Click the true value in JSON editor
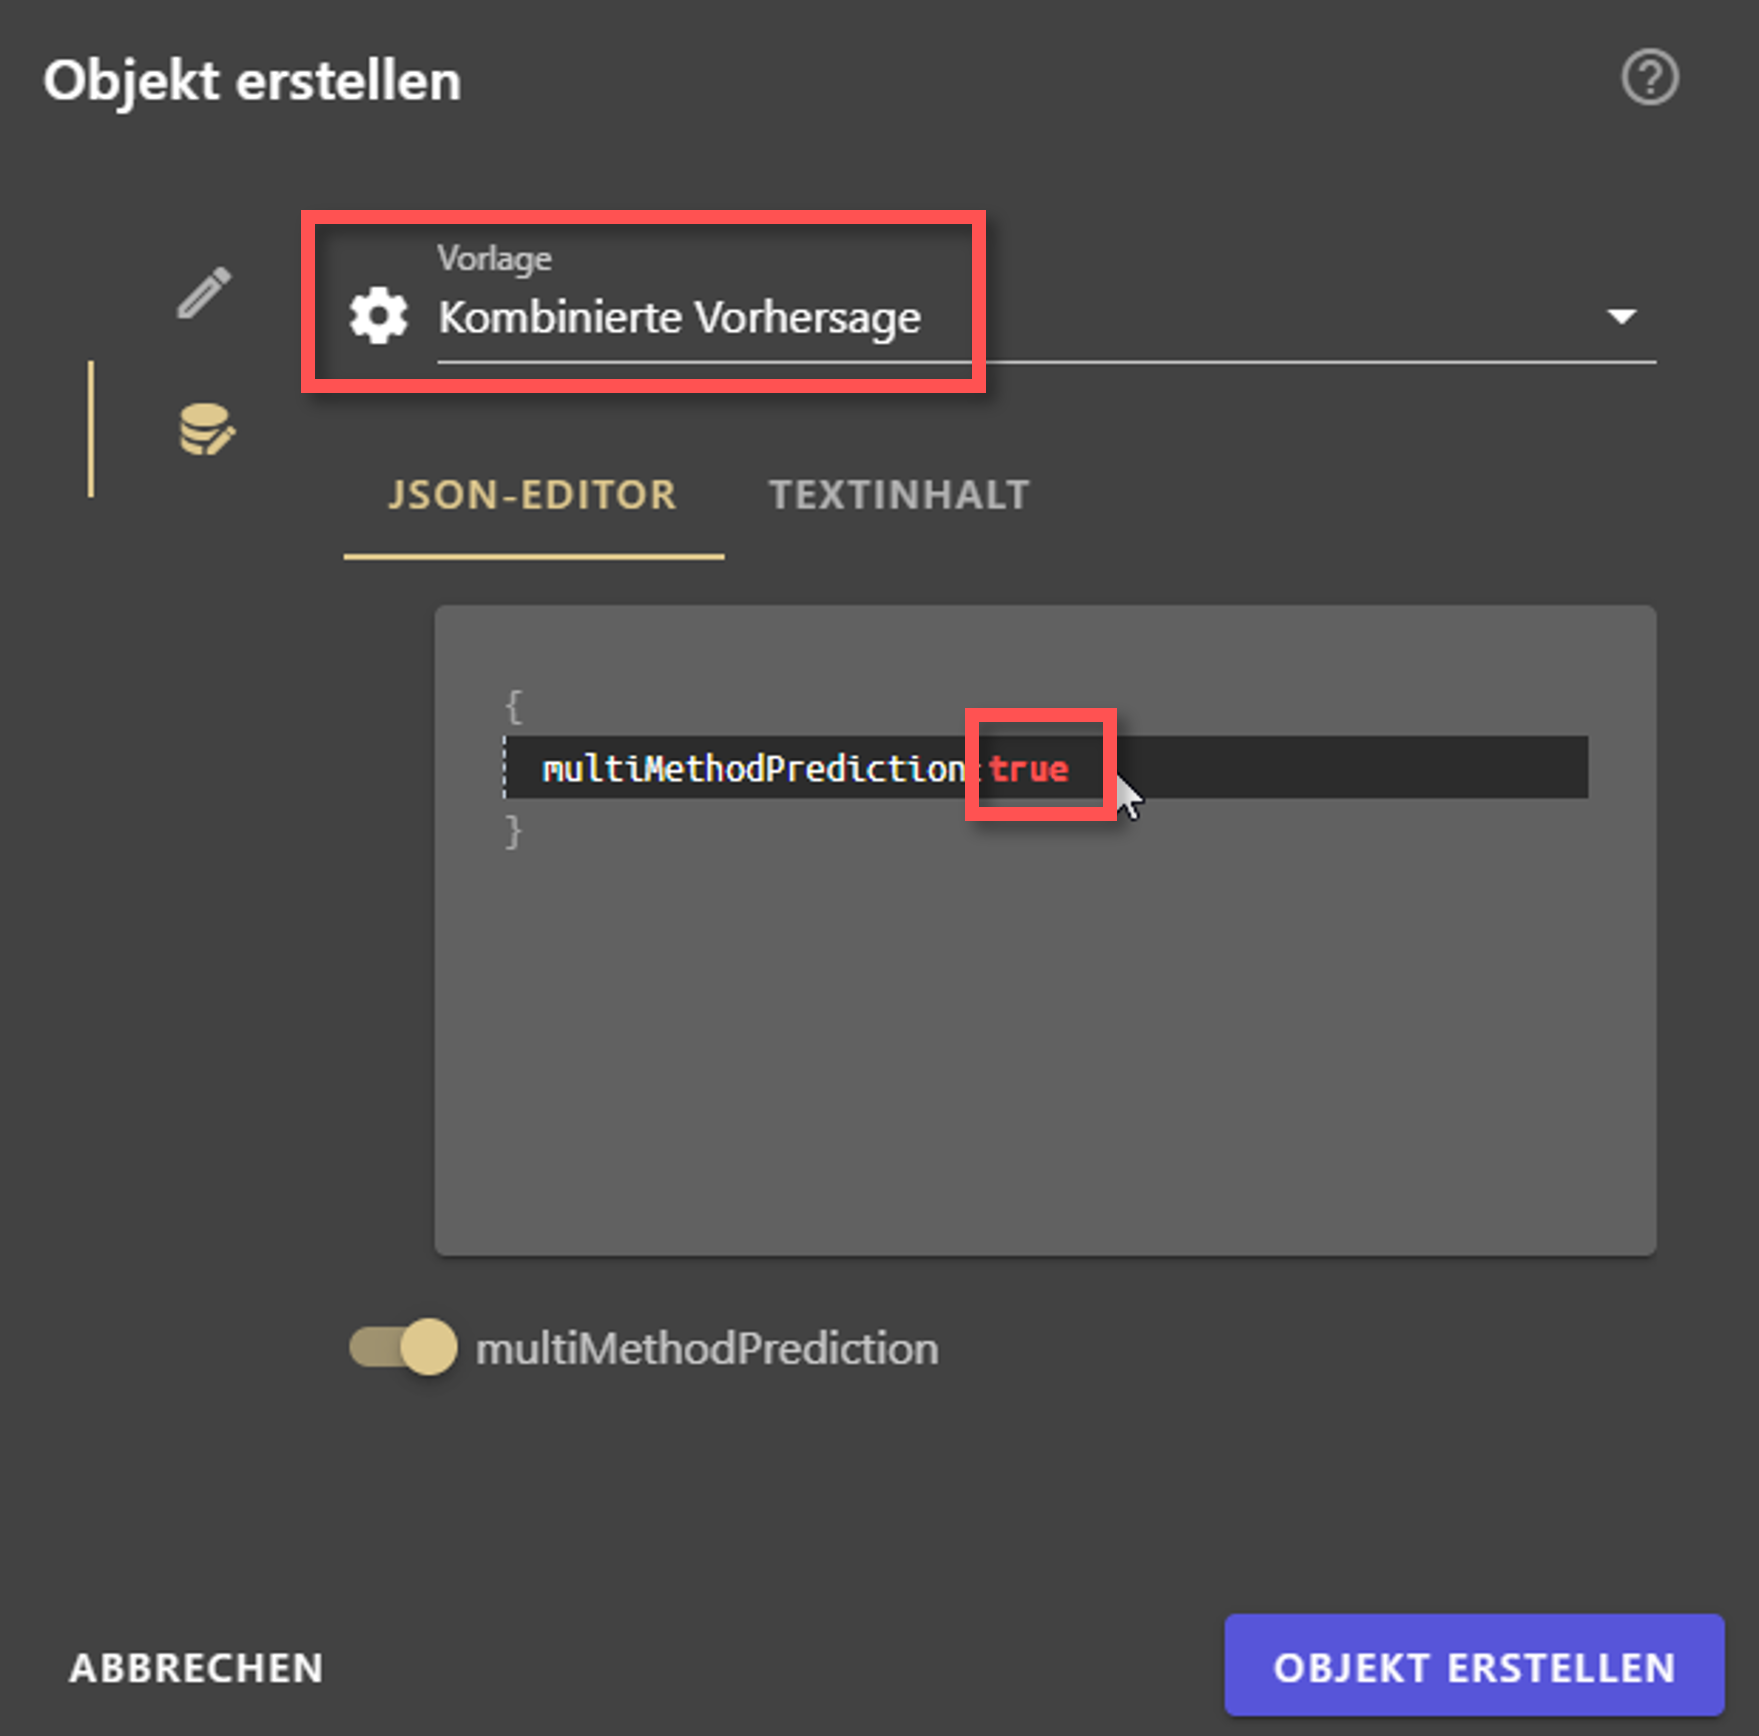 pos(1029,768)
